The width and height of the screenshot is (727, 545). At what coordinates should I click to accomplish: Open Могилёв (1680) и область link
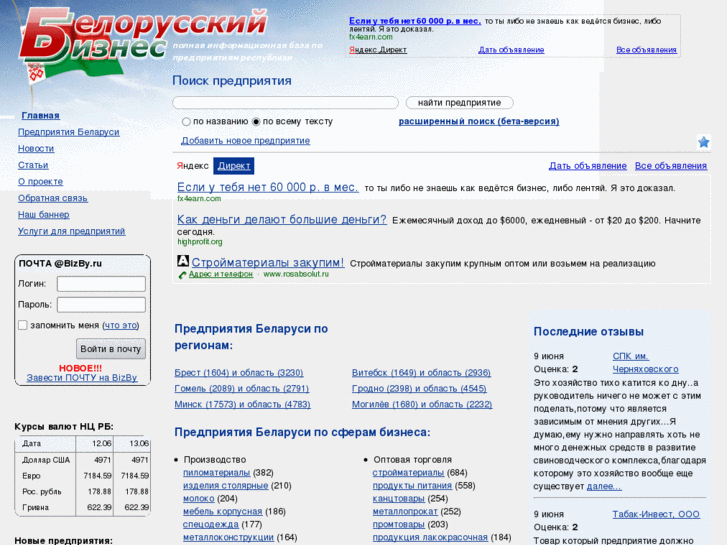(422, 404)
